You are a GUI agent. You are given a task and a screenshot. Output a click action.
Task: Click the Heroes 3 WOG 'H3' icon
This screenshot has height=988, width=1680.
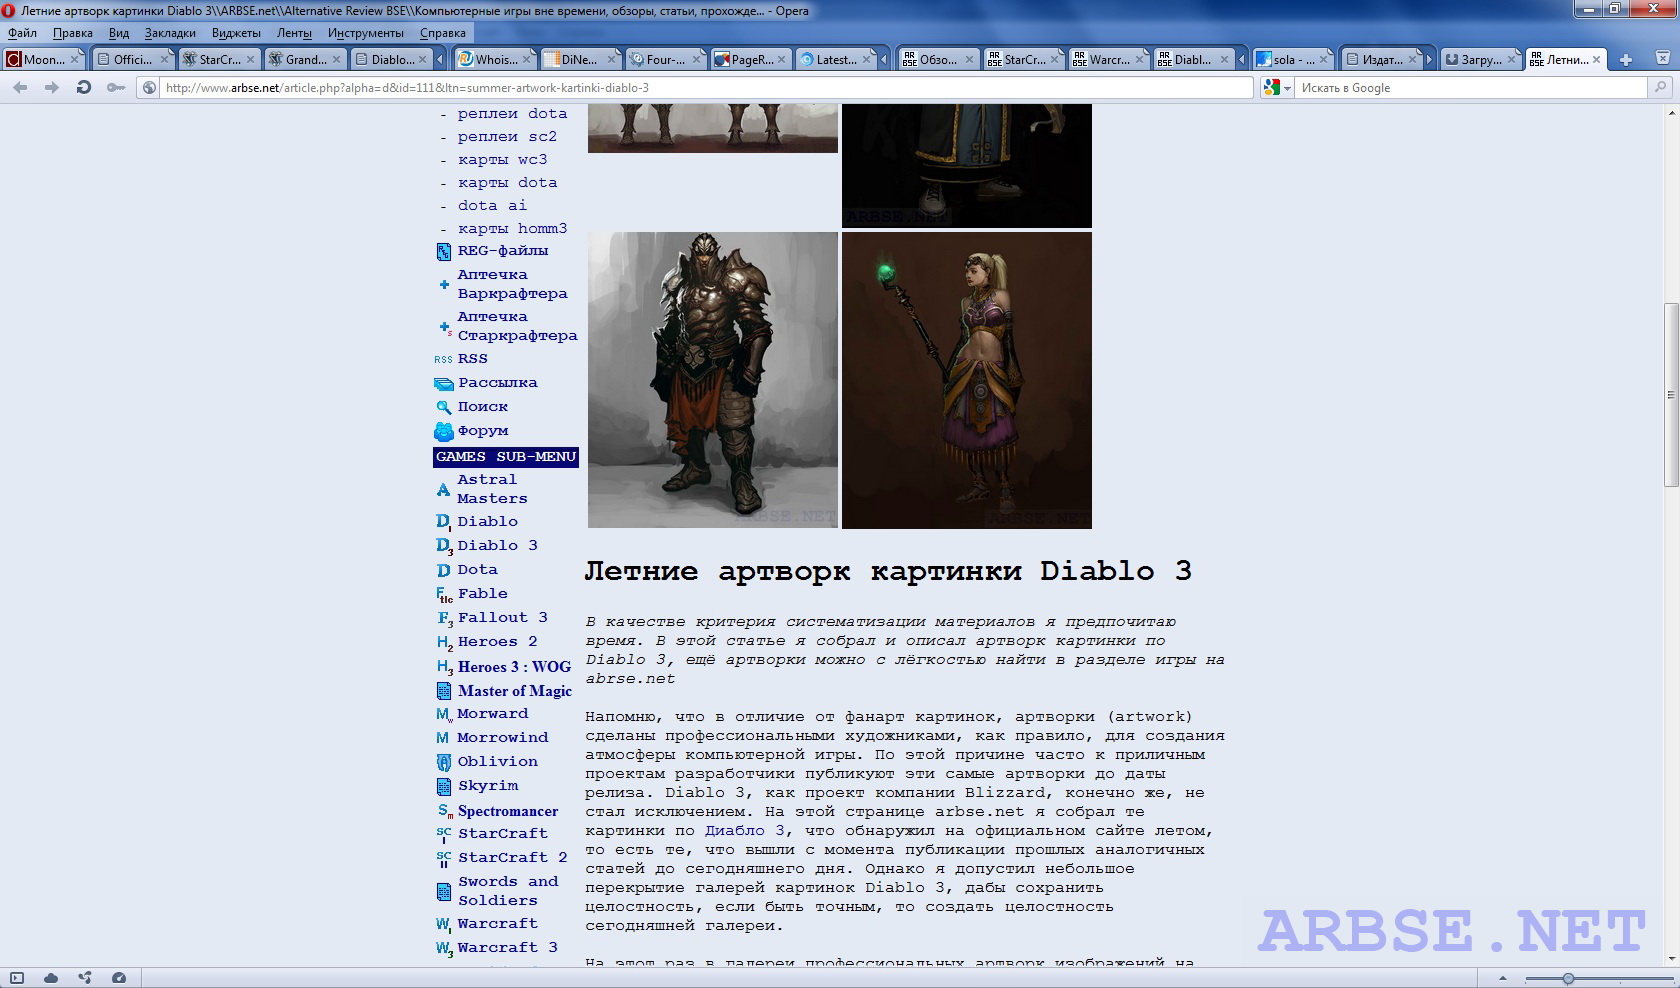(444, 667)
